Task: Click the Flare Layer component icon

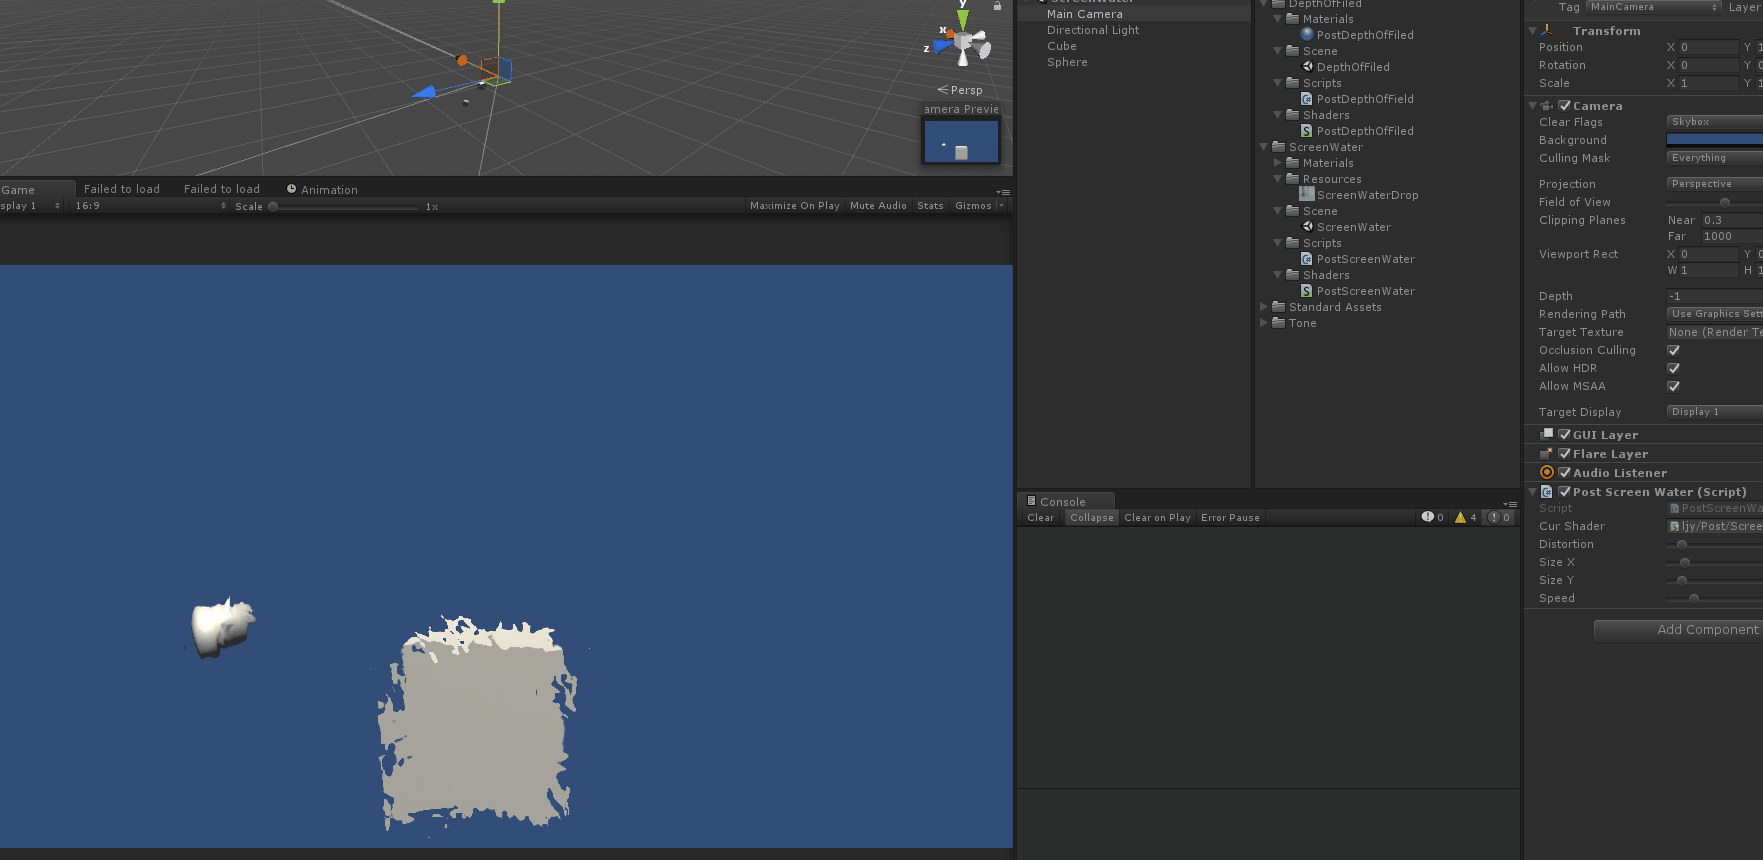Action: pos(1547,454)
